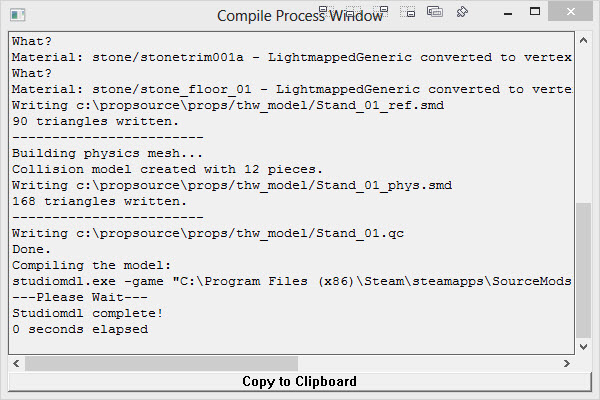This screenshot has width=600, height=400.
Task: Pin the window using the pushpin icon
Action: tap(462, 12)
